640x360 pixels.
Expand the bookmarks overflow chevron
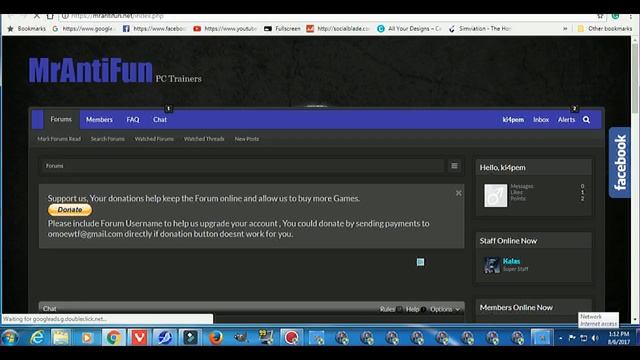pos(565,29)
